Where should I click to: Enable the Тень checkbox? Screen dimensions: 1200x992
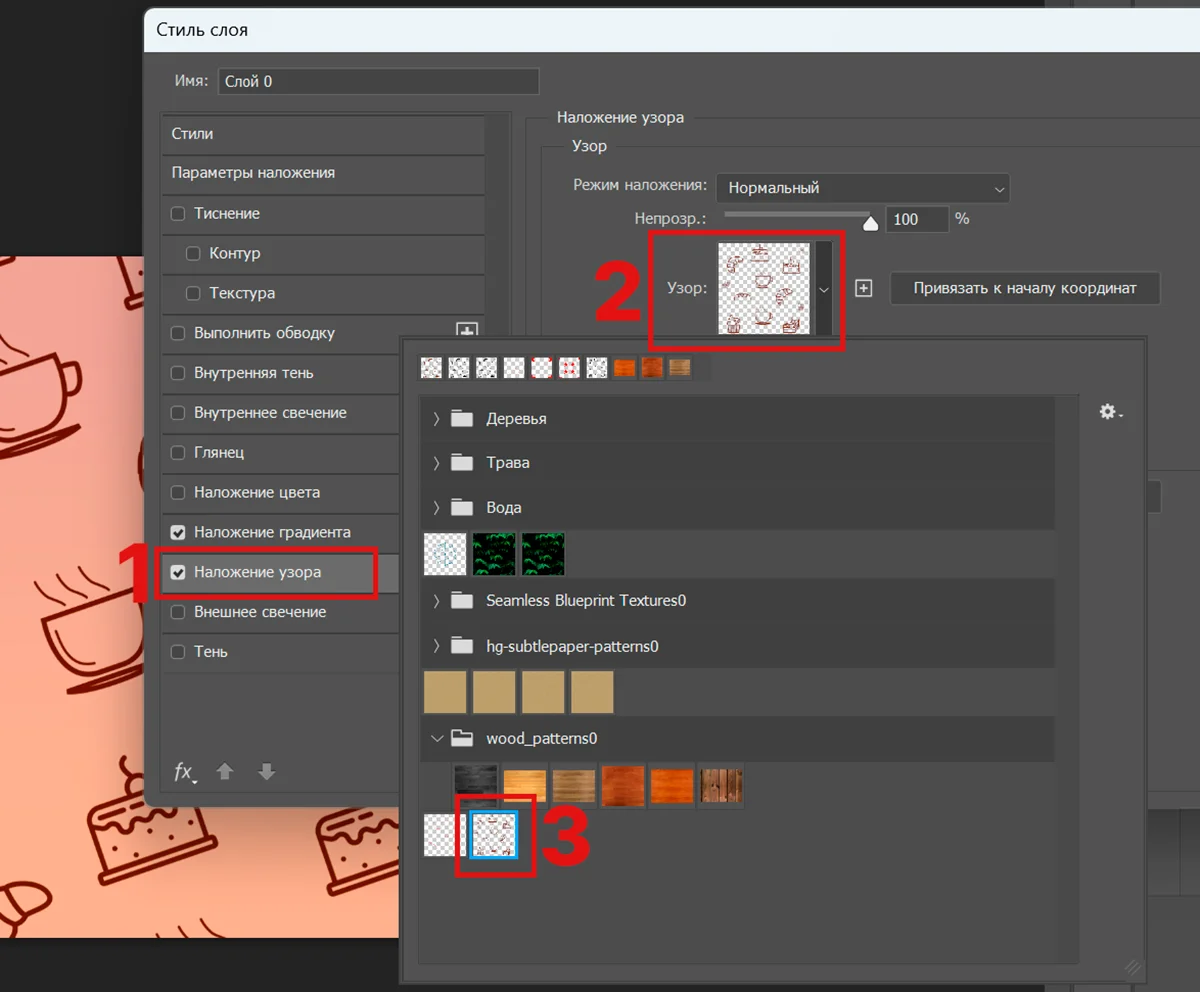[178, 652]
